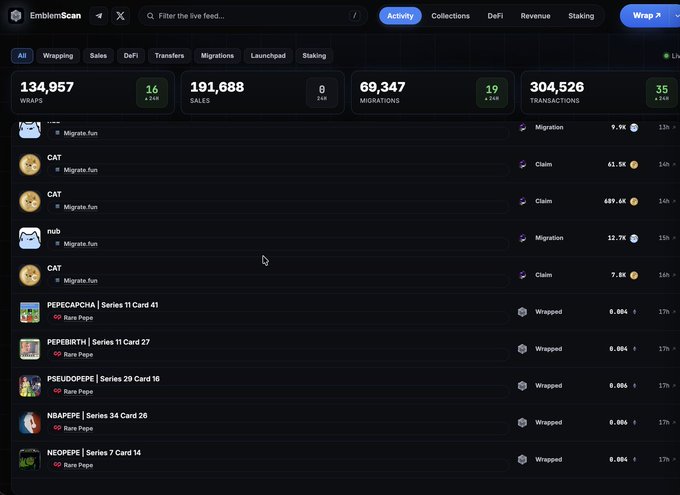Click the ETH icon beside PEPECAPCHA 0.004
The width and height of the screenshot is (680, 495).
634,312
